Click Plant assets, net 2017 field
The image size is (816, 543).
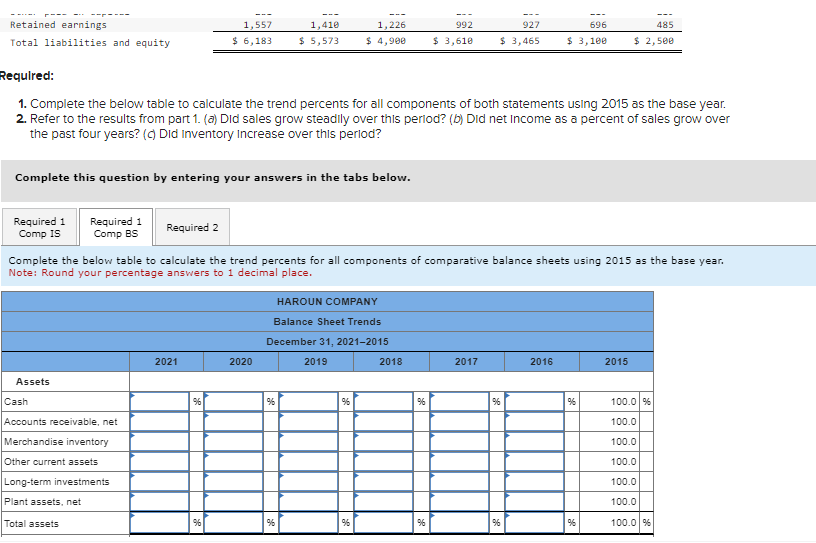pos(460,501)
